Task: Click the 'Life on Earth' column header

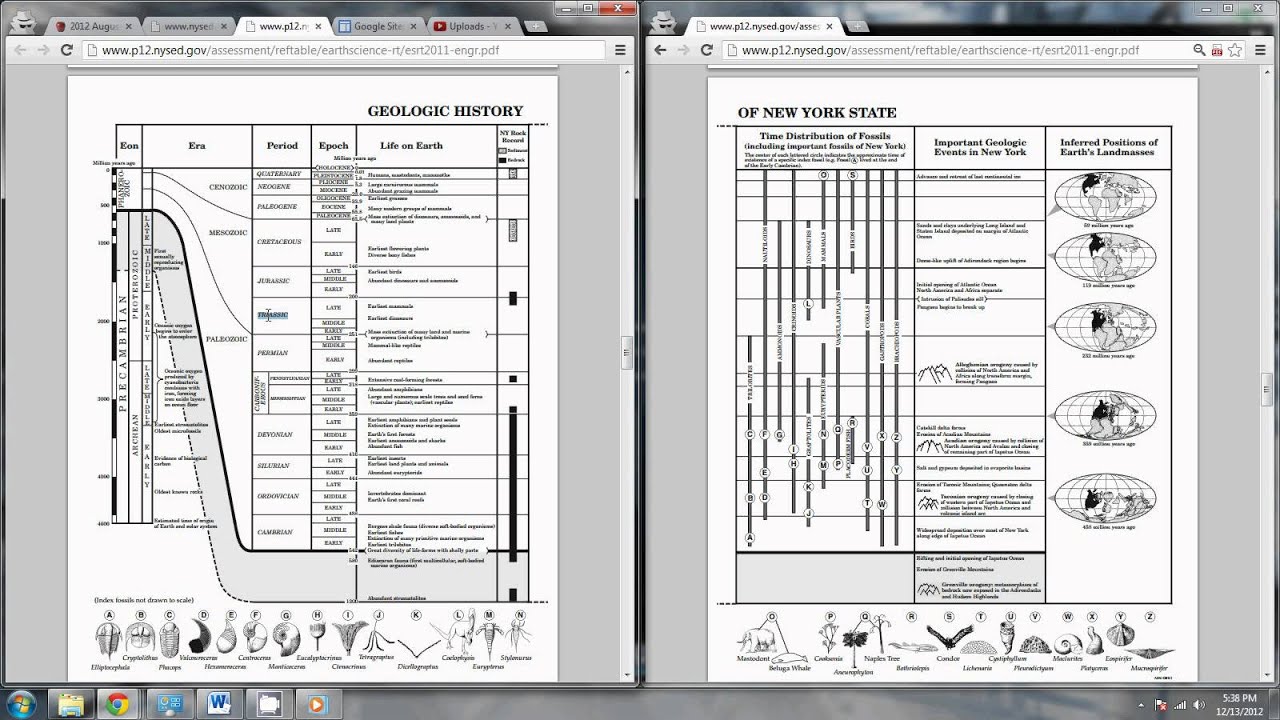Action: click(x=411, y=146)
